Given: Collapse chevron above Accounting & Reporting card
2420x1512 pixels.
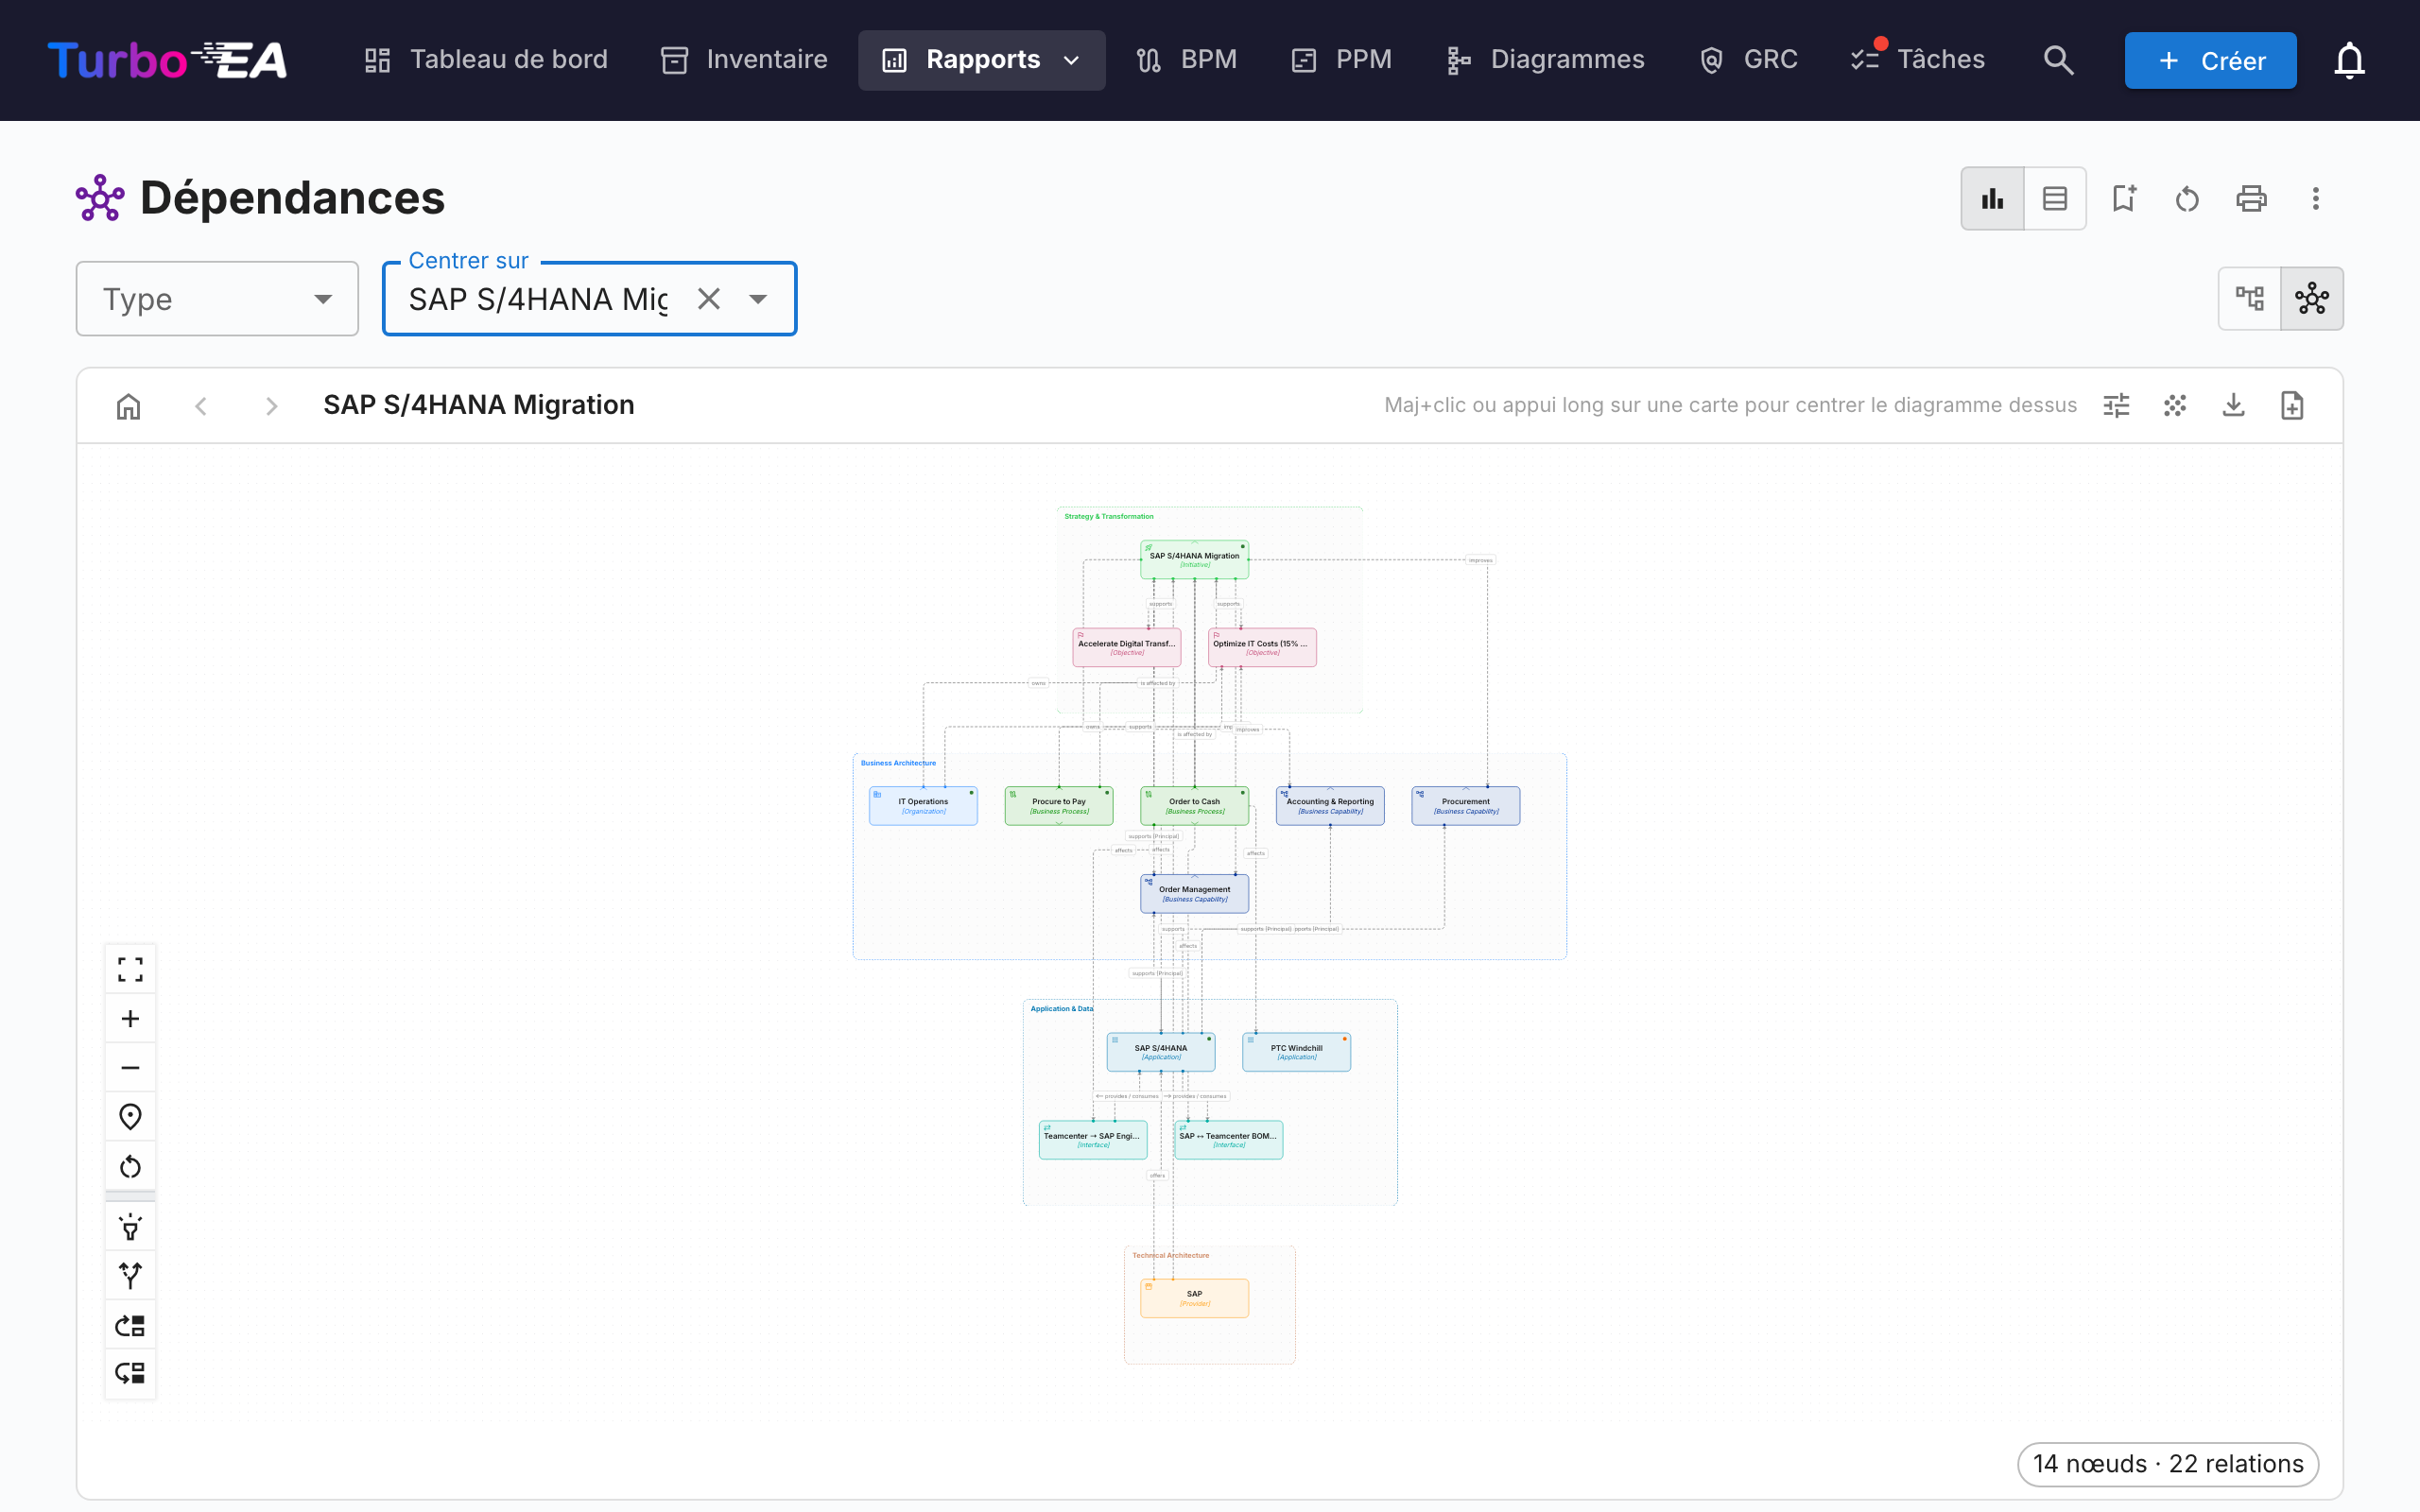Looking at the screenshot, I should (x=1330, y=788).
